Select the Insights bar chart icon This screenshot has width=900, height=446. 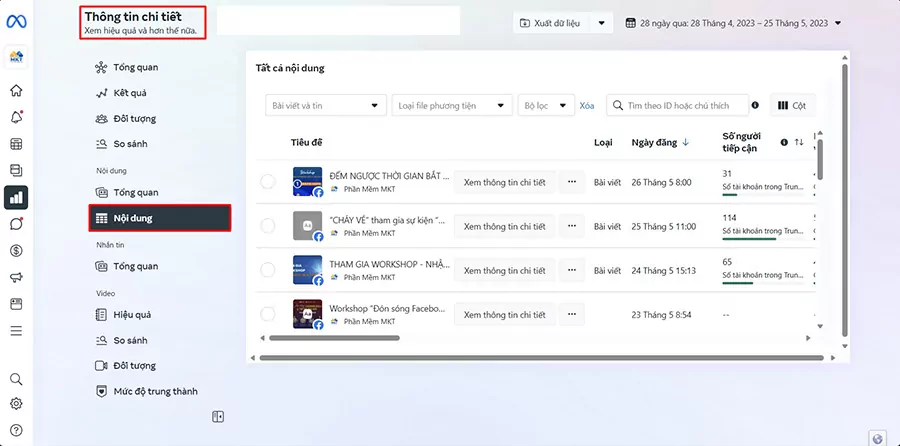(16, 196)
